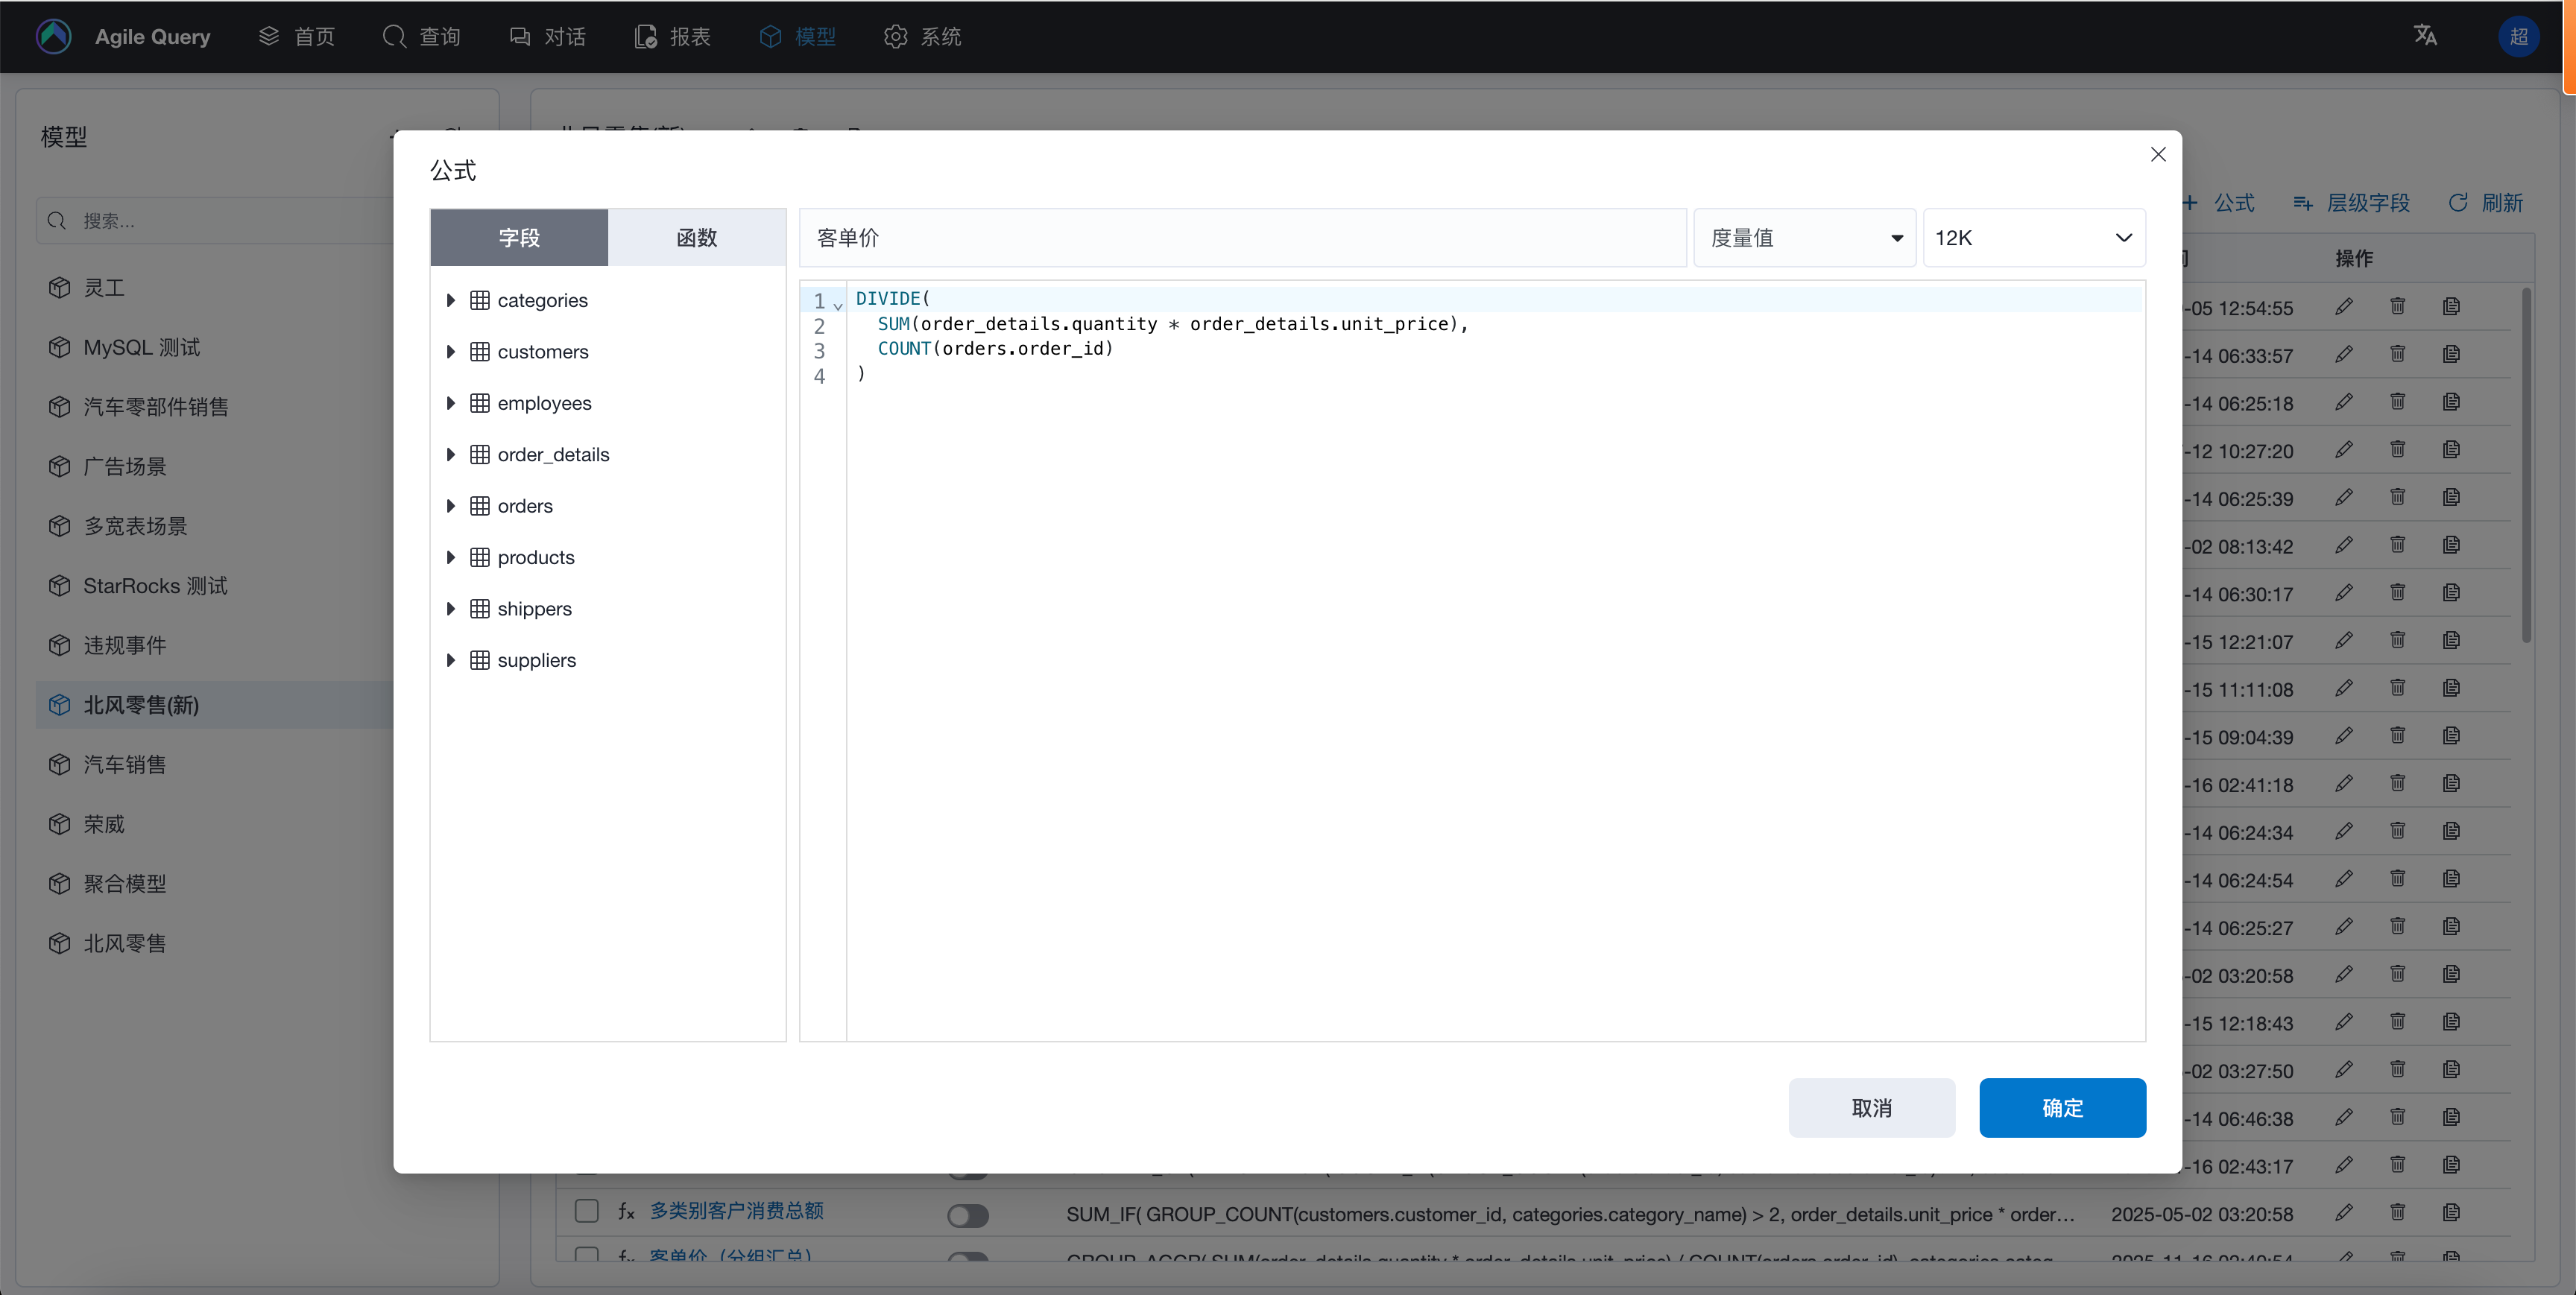Click copy icon for 06:25:18 row
The image size is (2576, 1295).
pos(2451,402)
